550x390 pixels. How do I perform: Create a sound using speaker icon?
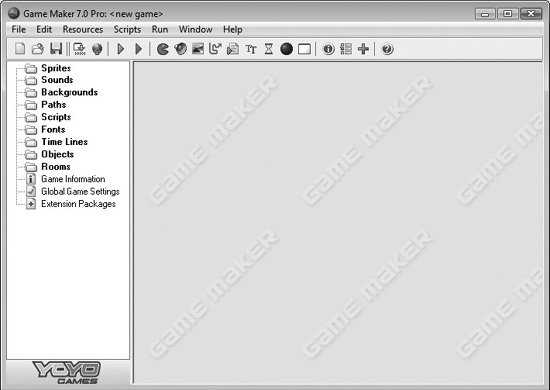(181, 49)
